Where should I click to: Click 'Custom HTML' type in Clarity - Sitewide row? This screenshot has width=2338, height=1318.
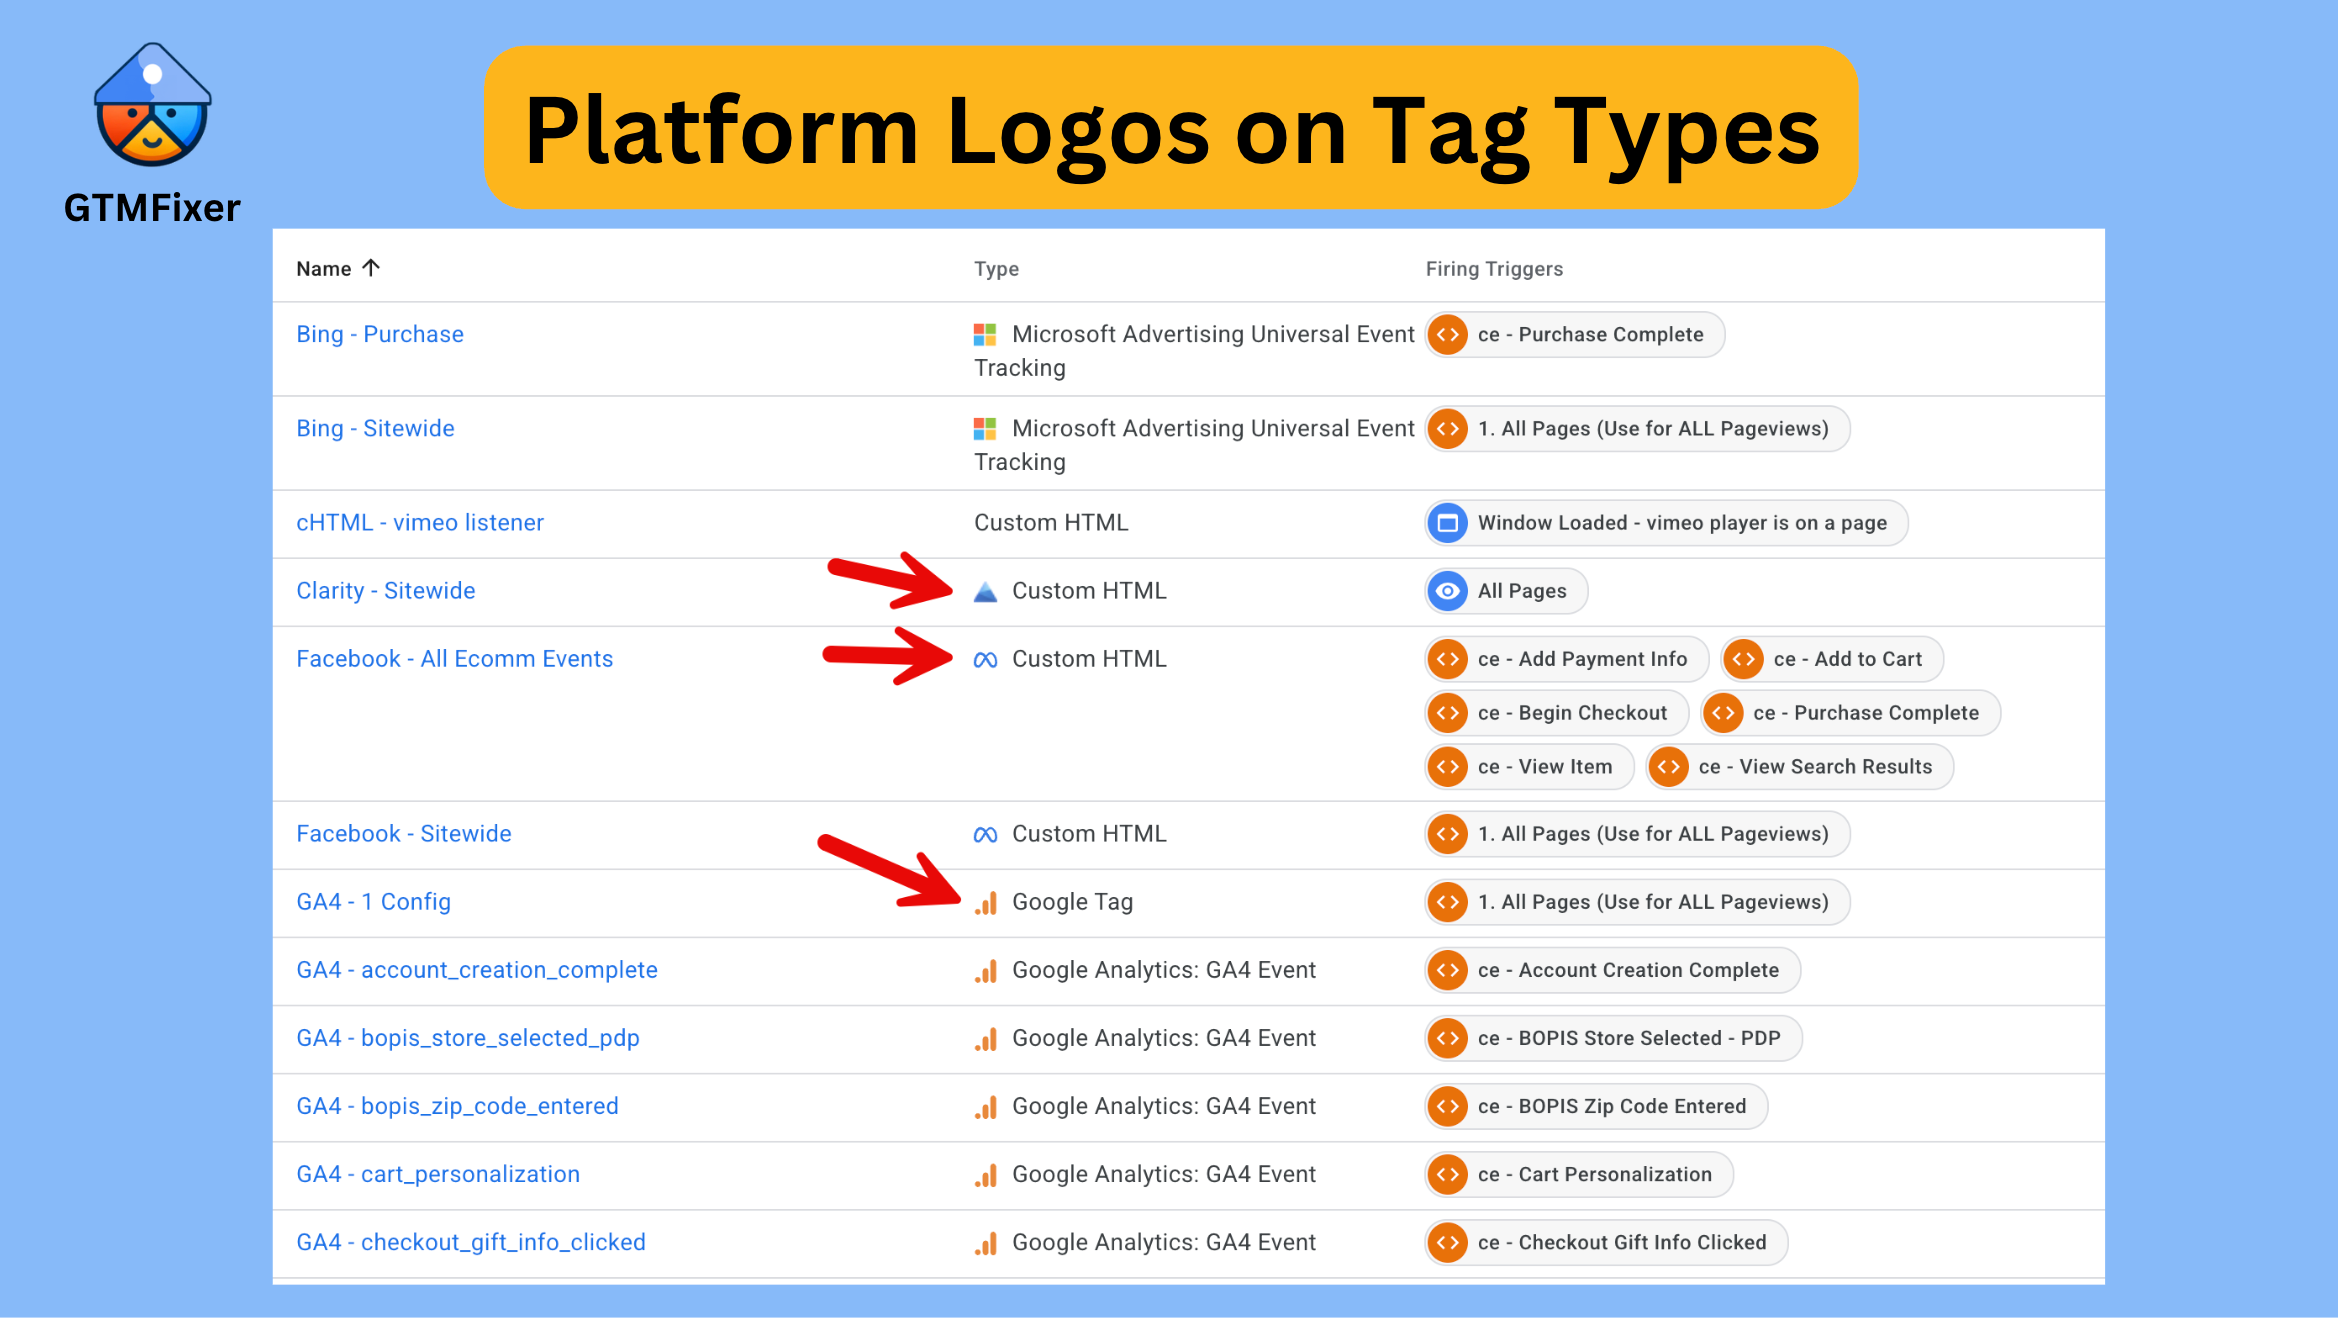tap(1089, 590)
